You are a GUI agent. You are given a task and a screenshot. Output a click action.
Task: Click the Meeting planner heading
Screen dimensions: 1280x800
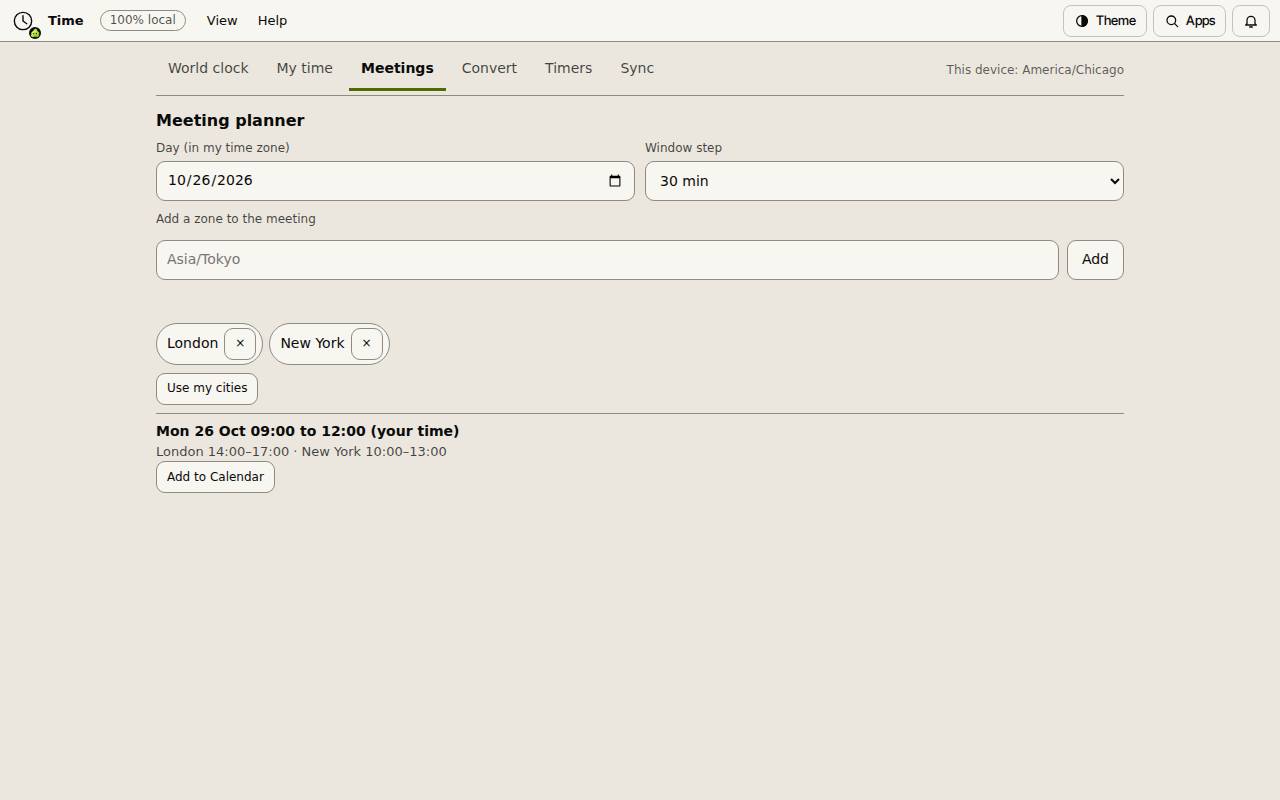pyautogui.click(x=230, y=120)
